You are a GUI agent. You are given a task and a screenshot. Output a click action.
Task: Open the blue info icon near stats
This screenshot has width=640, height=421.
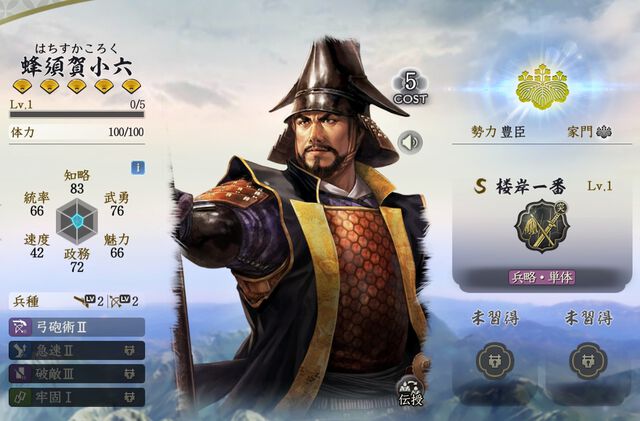click(138, 168)
